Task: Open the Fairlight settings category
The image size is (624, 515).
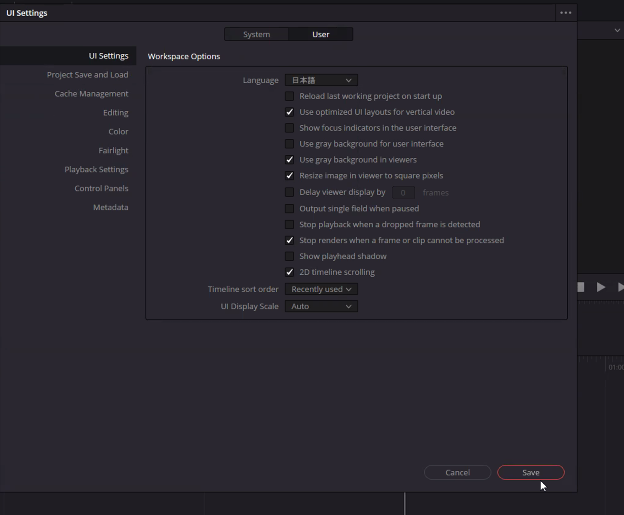Action: coord(113,151)
